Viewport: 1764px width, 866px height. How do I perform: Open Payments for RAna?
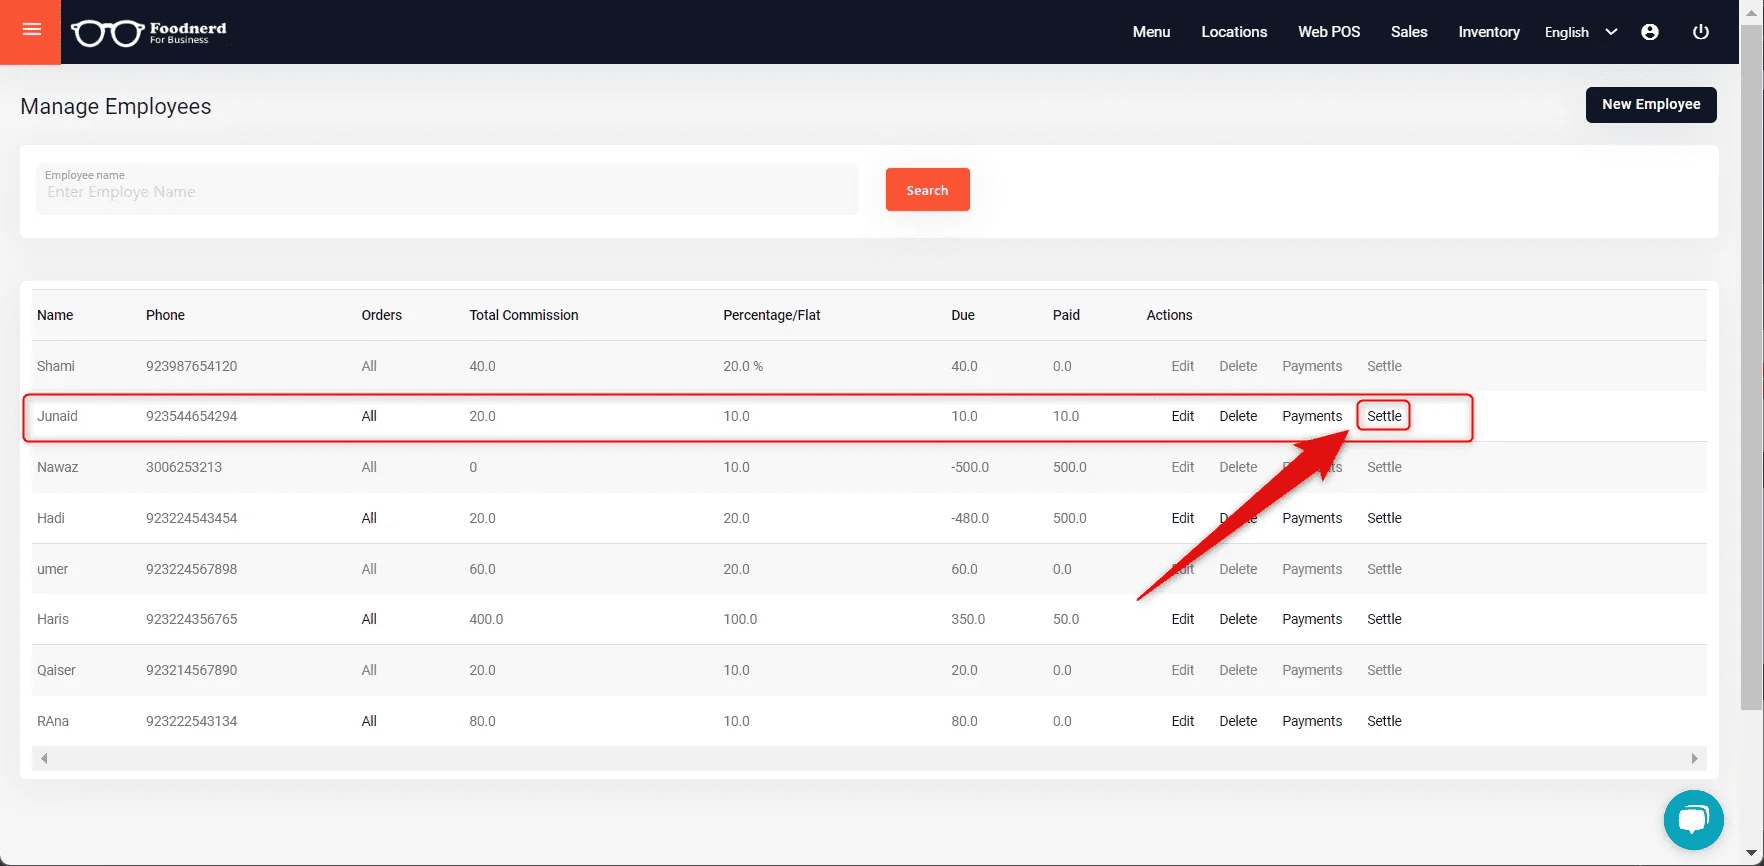click(x=1312, y=721)
